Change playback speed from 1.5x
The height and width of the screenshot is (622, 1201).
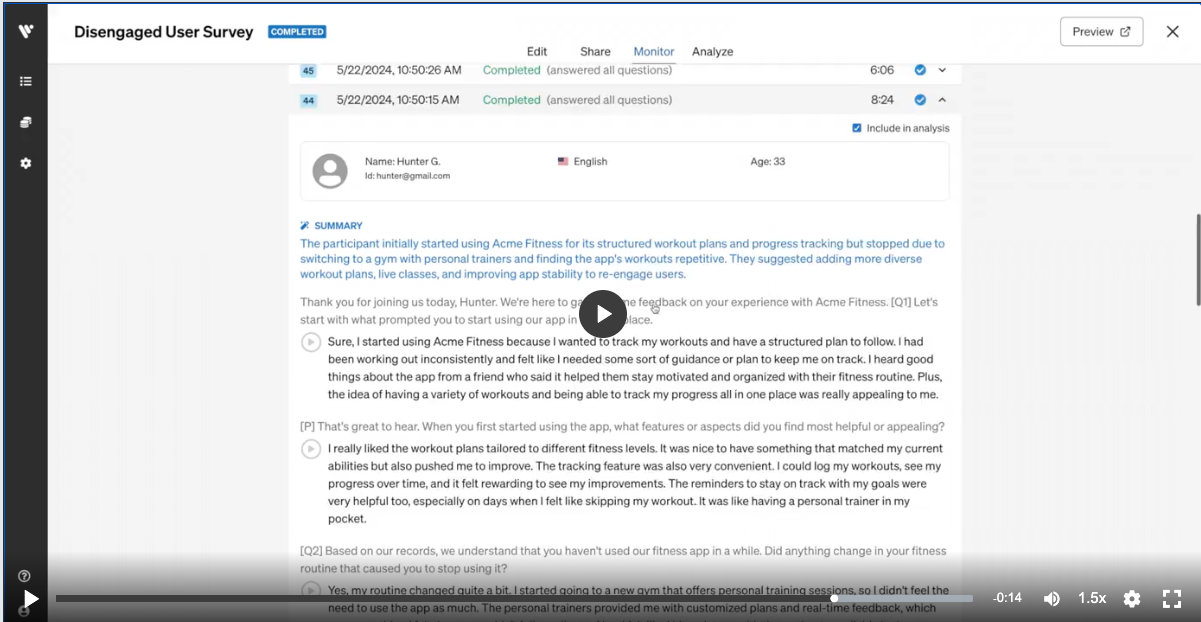pos(1092,598)
